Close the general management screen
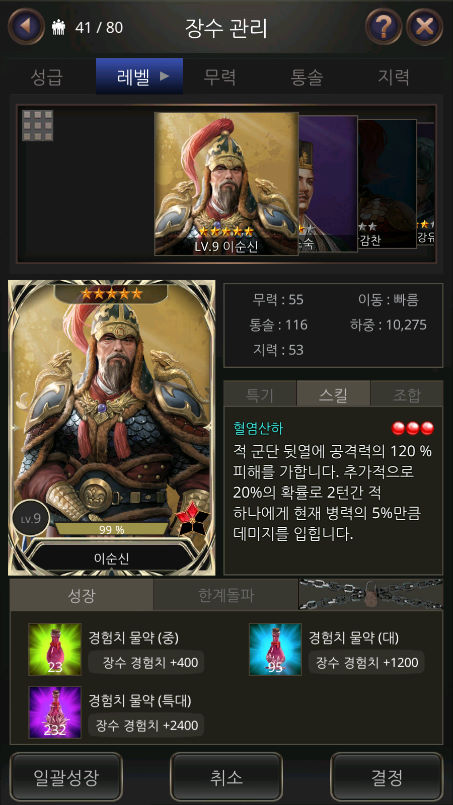The width and height of the screenshot is (453, 805). coord(425,27)
